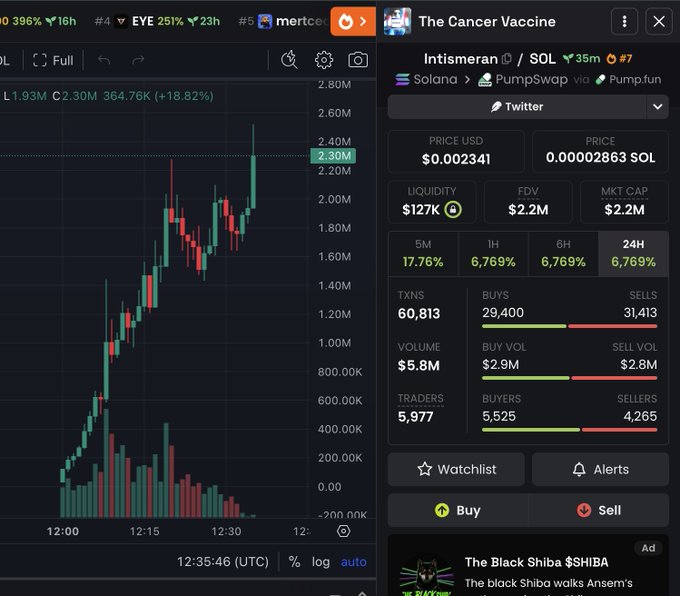
Task: Open the Solana chain link
Action: [x=426, y=79]
